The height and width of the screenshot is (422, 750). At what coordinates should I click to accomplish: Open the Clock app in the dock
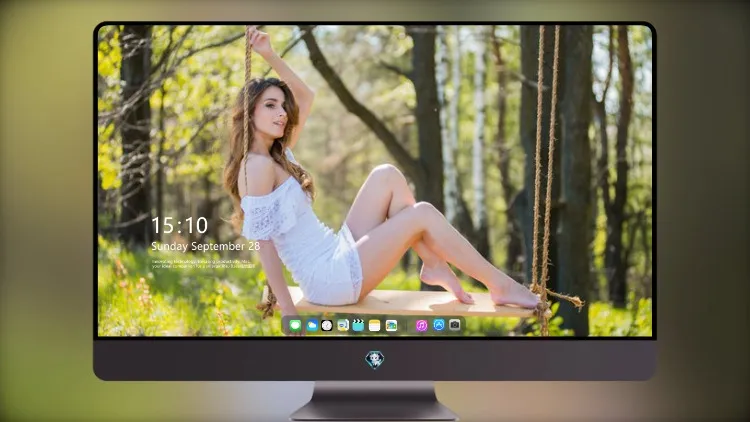pyautogui.click(x=327, y=326)
